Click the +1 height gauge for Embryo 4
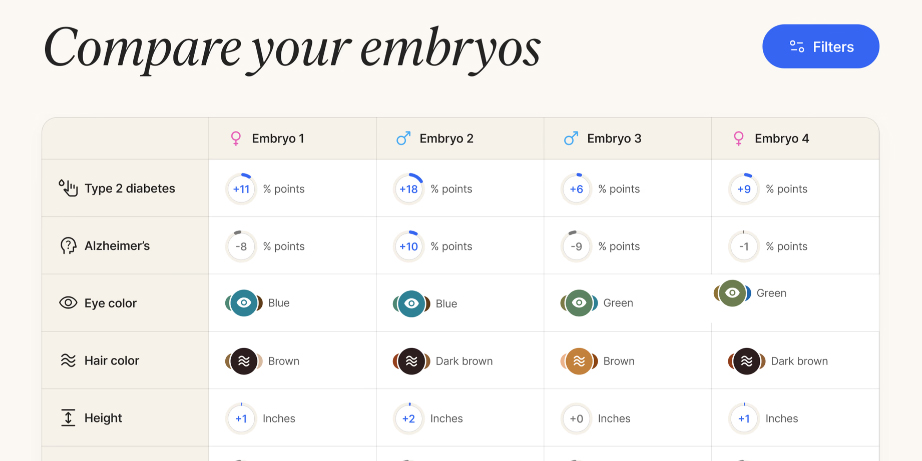922x461 pixels. pyautogui.click(x=744, y=419)
